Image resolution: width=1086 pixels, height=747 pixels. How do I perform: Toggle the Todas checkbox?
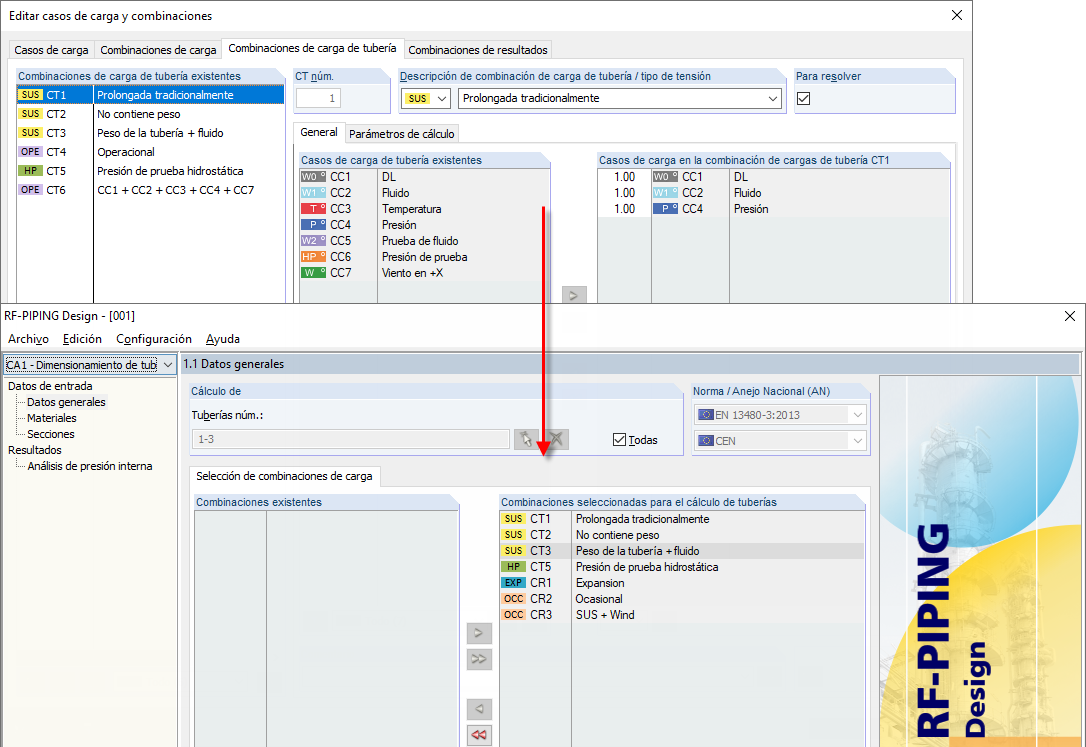pyautogui.click(x=619, y=439)
